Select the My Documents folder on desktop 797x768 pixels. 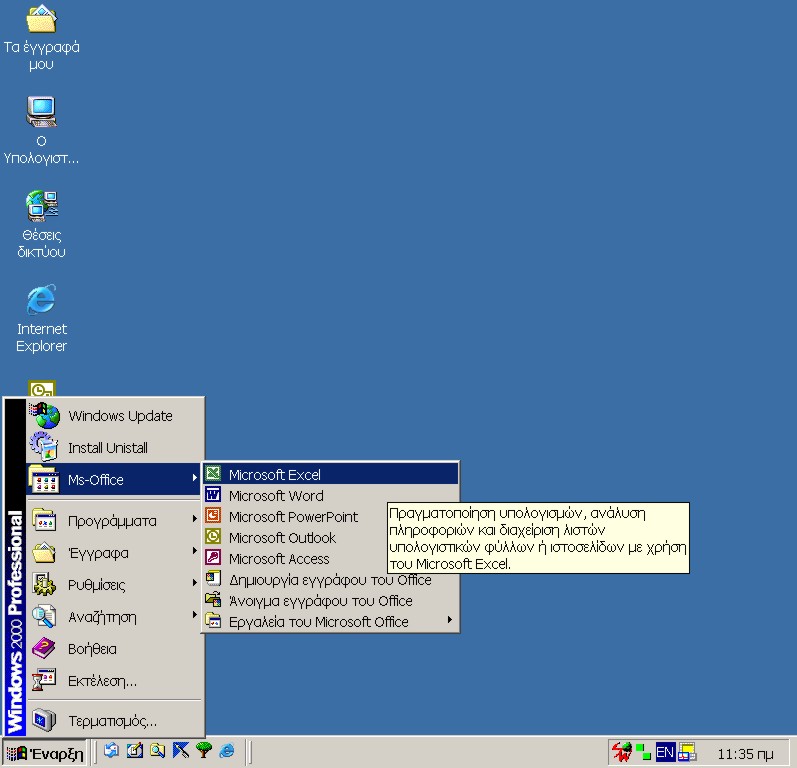tap(41, 20)
